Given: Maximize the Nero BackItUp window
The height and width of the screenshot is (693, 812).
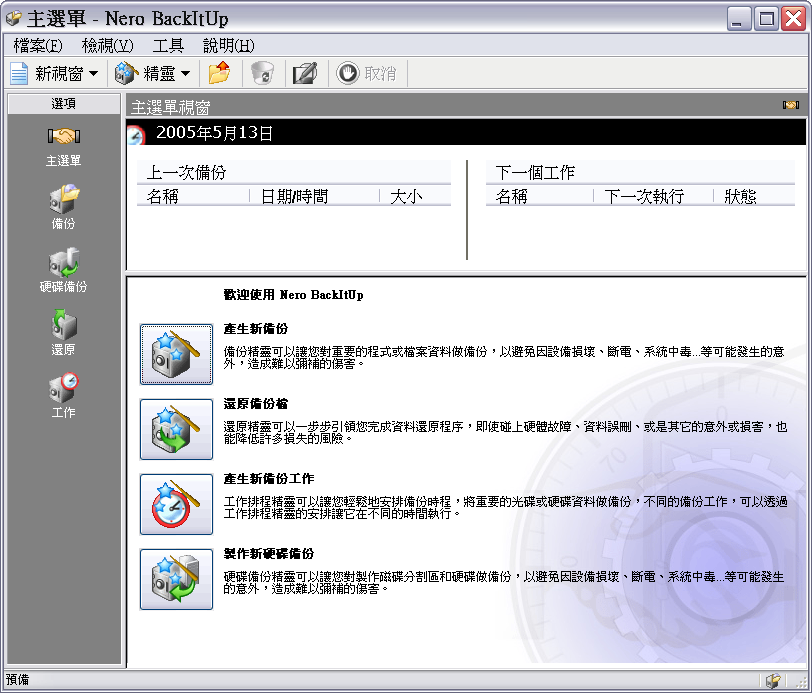Looking at the screenshot, I should [766, 19].
